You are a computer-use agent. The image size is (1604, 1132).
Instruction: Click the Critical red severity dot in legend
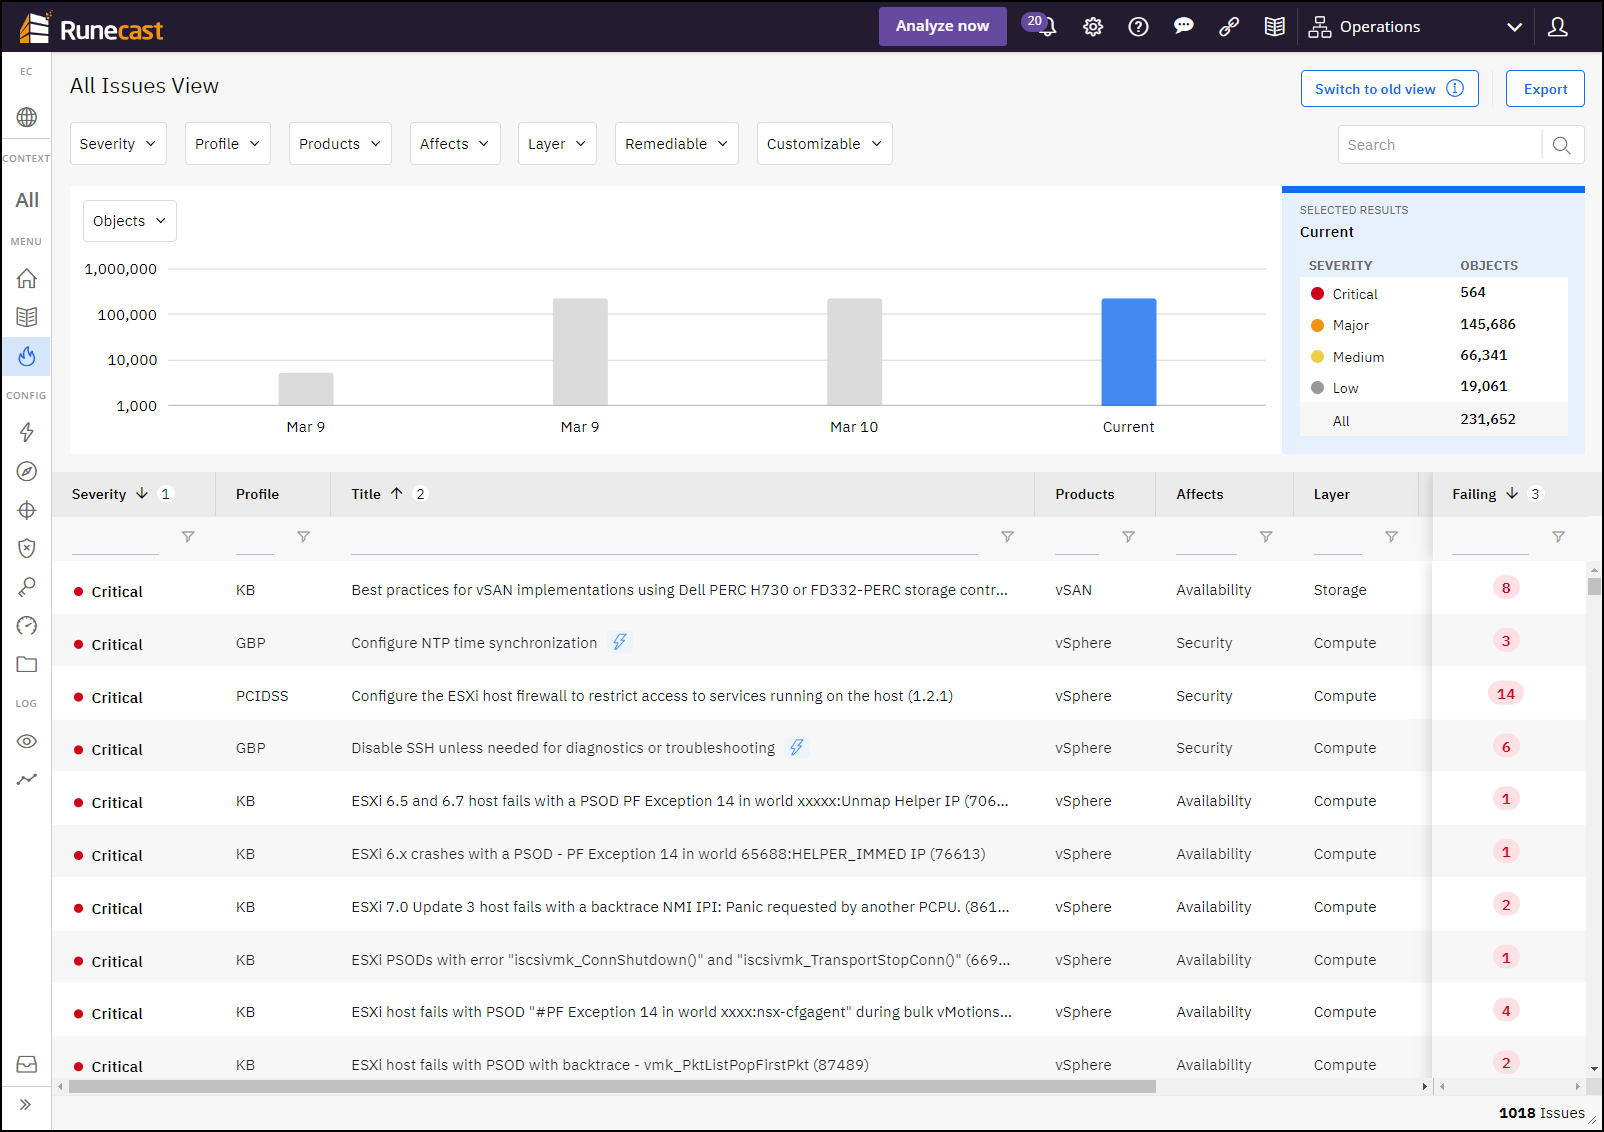(x=1317, y=294)
